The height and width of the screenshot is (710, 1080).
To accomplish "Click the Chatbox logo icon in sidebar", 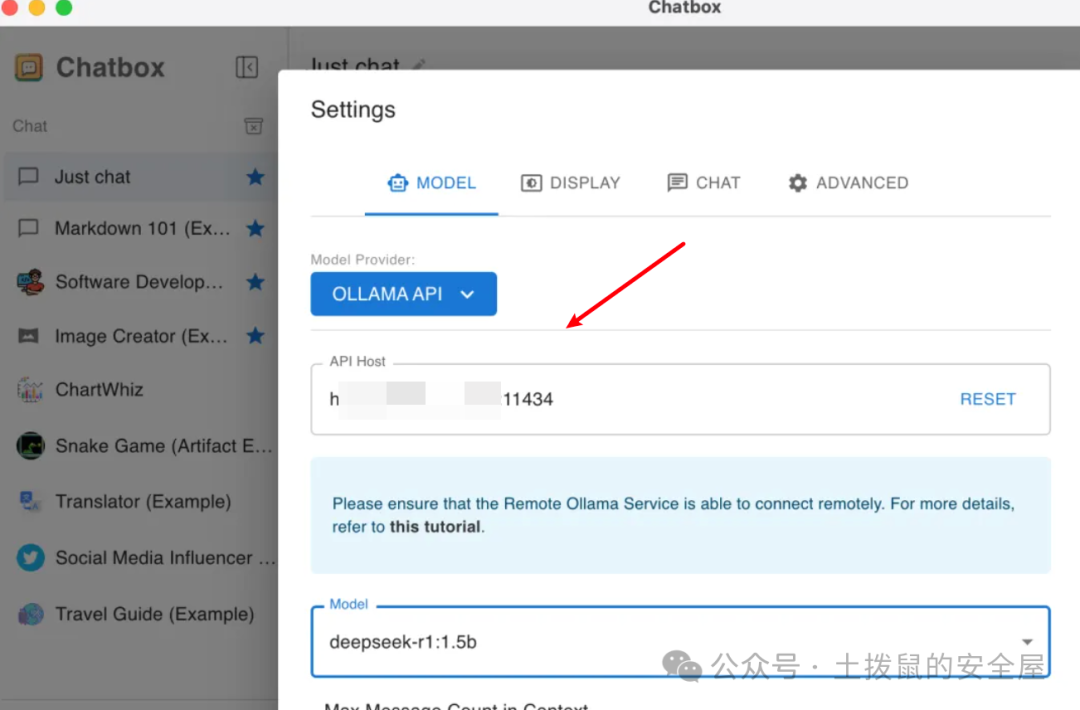I will coord(29,67).
